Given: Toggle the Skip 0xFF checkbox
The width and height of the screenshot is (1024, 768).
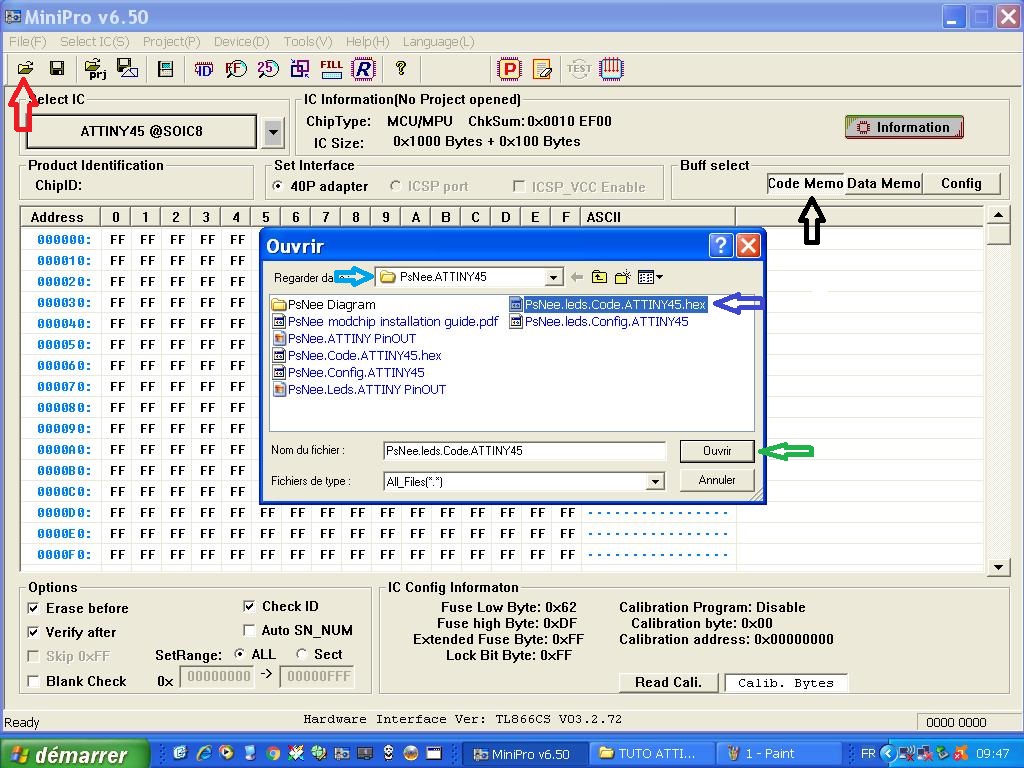Looking at the screenshot, I should tap(33, 656).
